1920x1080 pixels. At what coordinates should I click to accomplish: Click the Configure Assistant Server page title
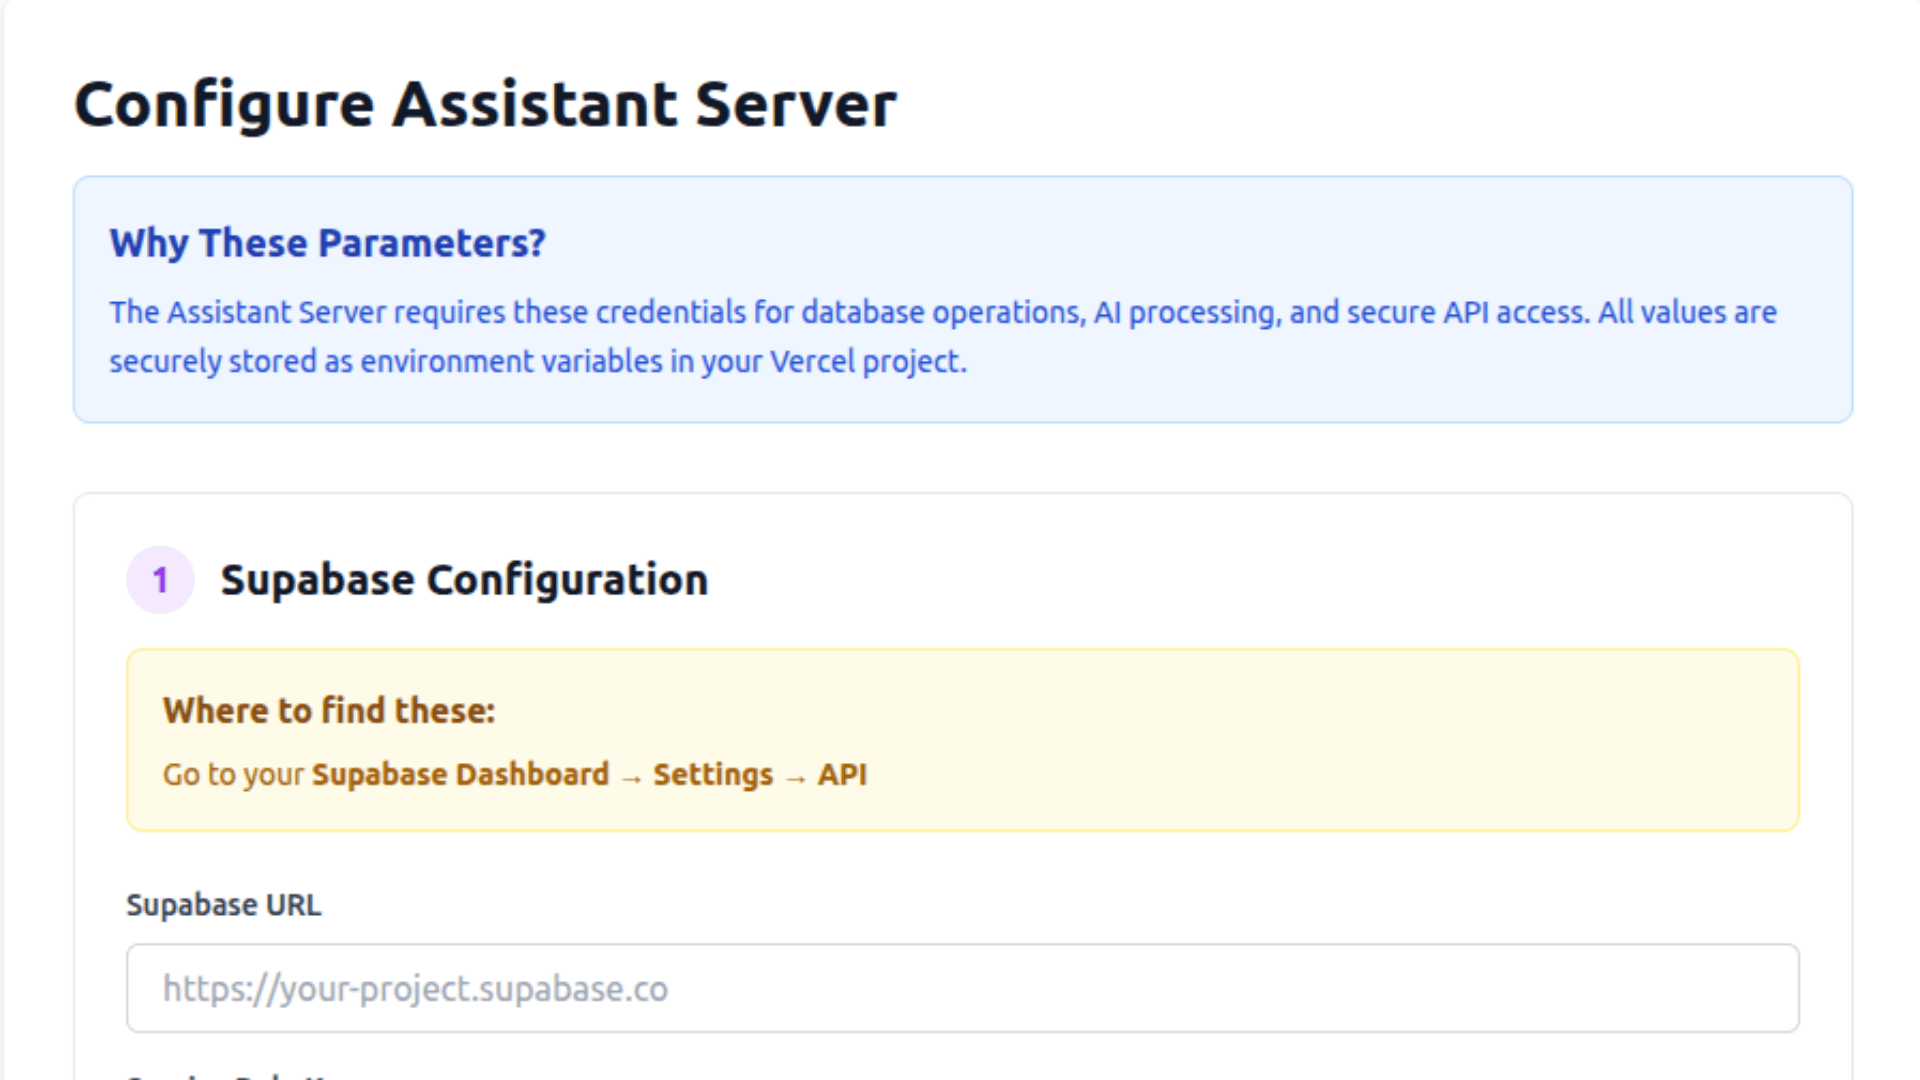pos(485,105)
